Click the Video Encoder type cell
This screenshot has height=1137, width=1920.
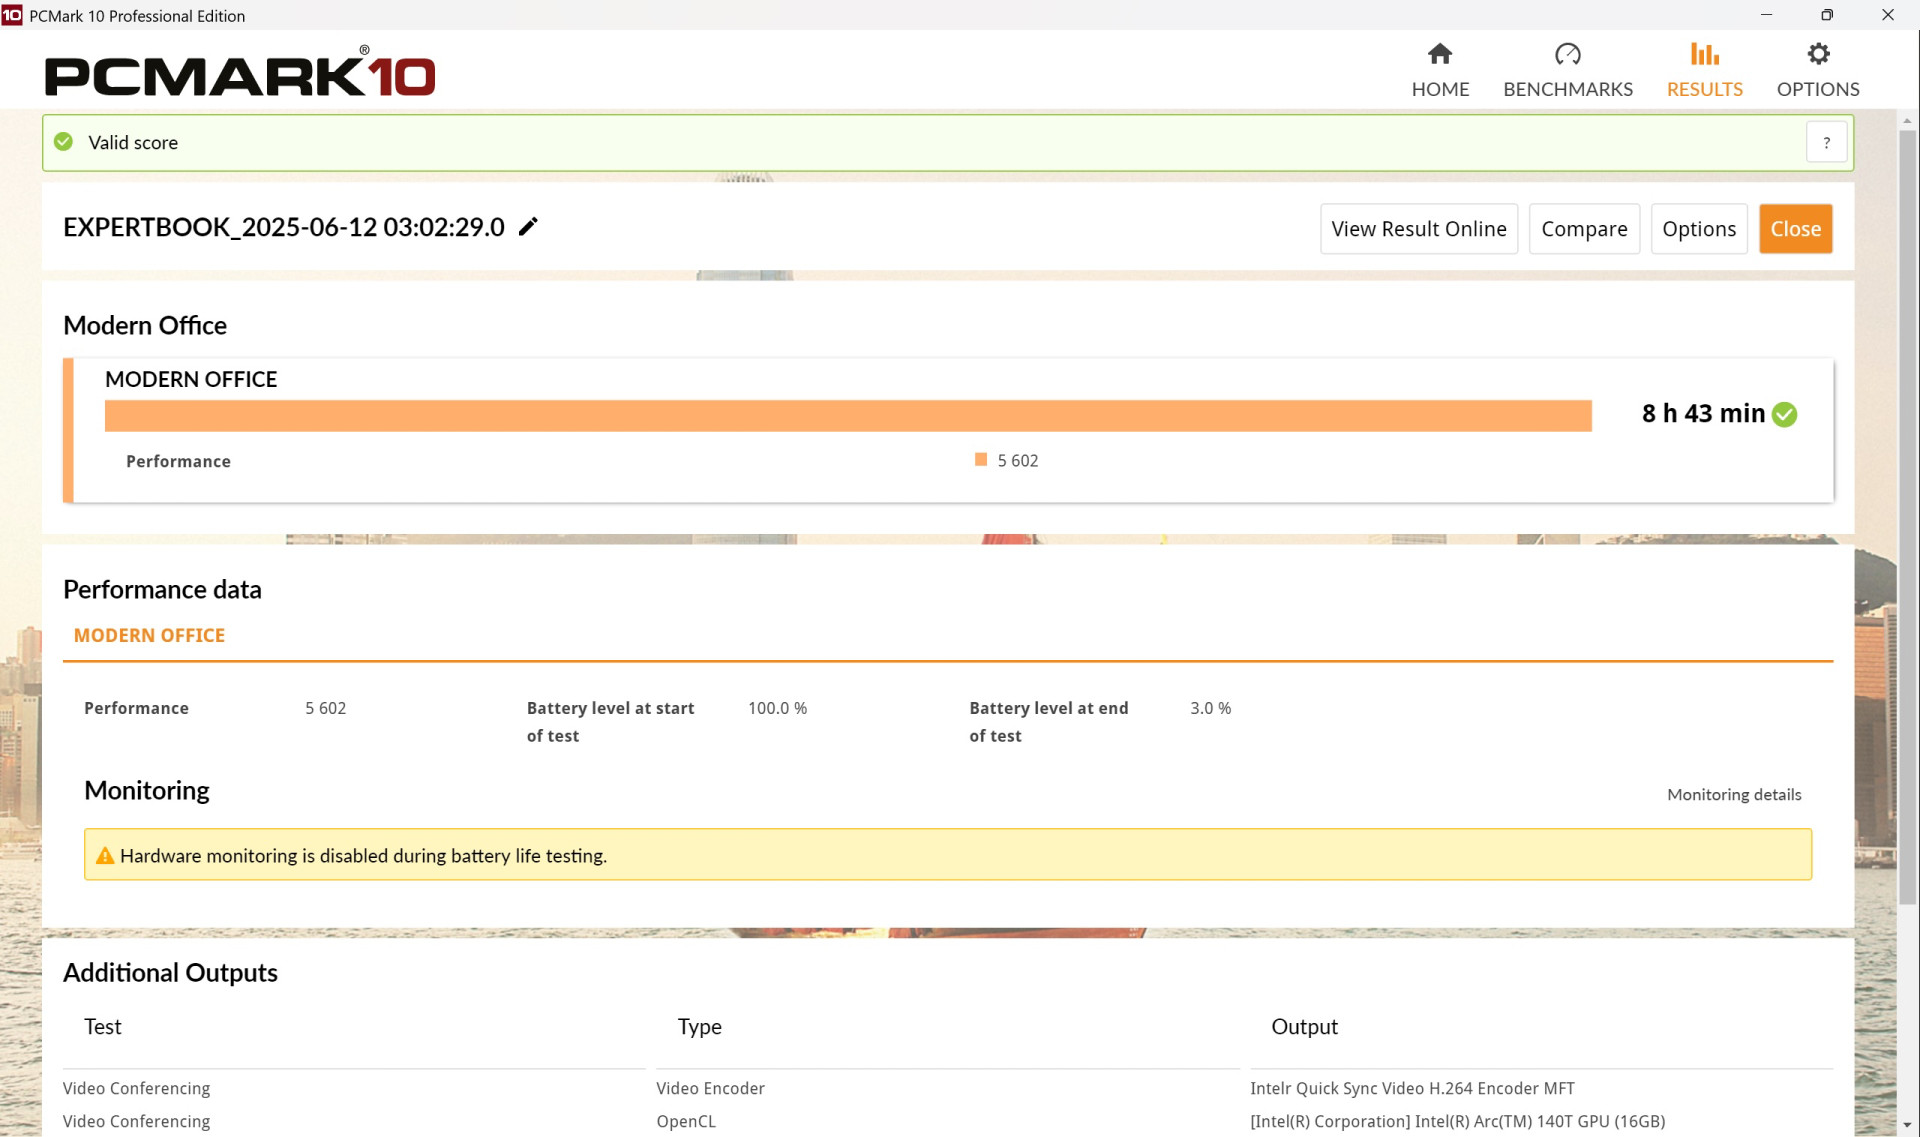pos(710,1089)
